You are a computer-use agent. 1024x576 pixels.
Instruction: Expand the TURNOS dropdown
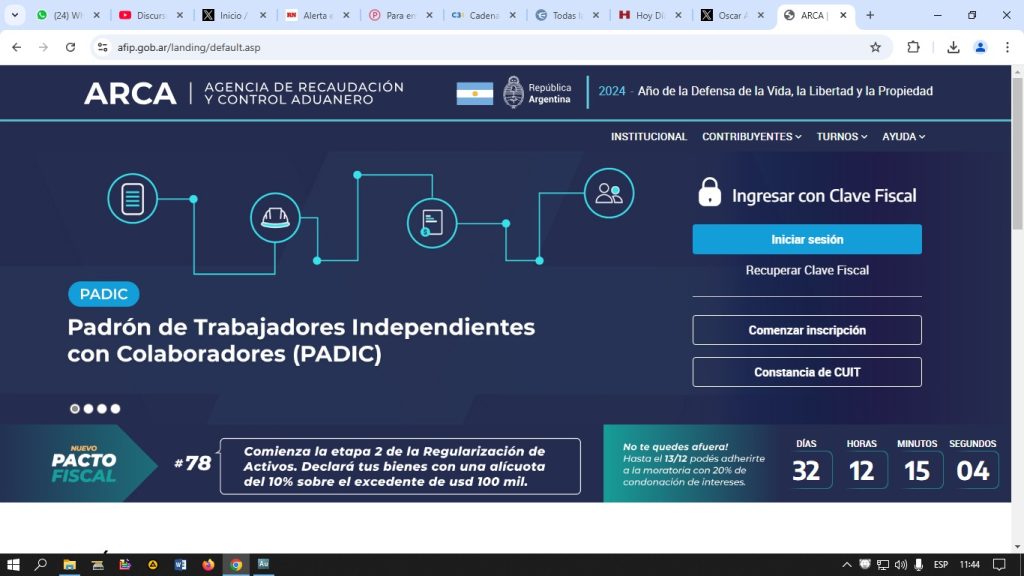pos(840,136)
